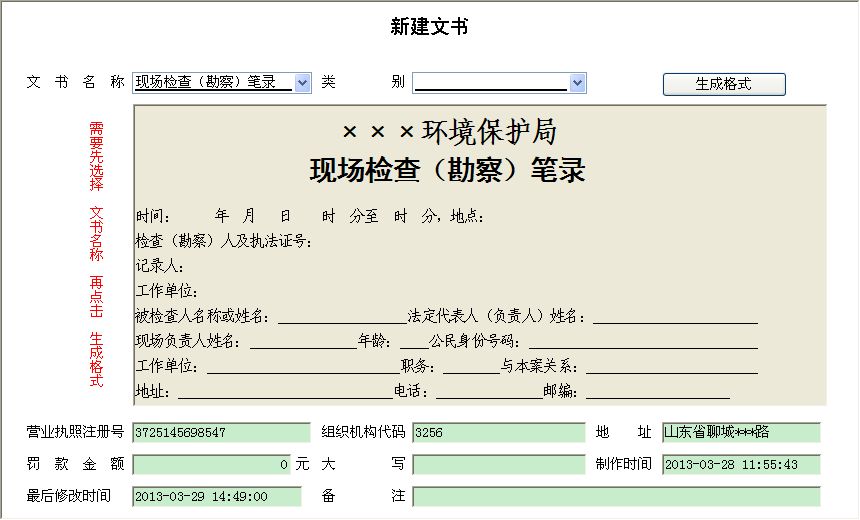Click the blank after 法定代表人（负责人）姓名
This screenshot has height=520, width=860.
click(676, 316)
